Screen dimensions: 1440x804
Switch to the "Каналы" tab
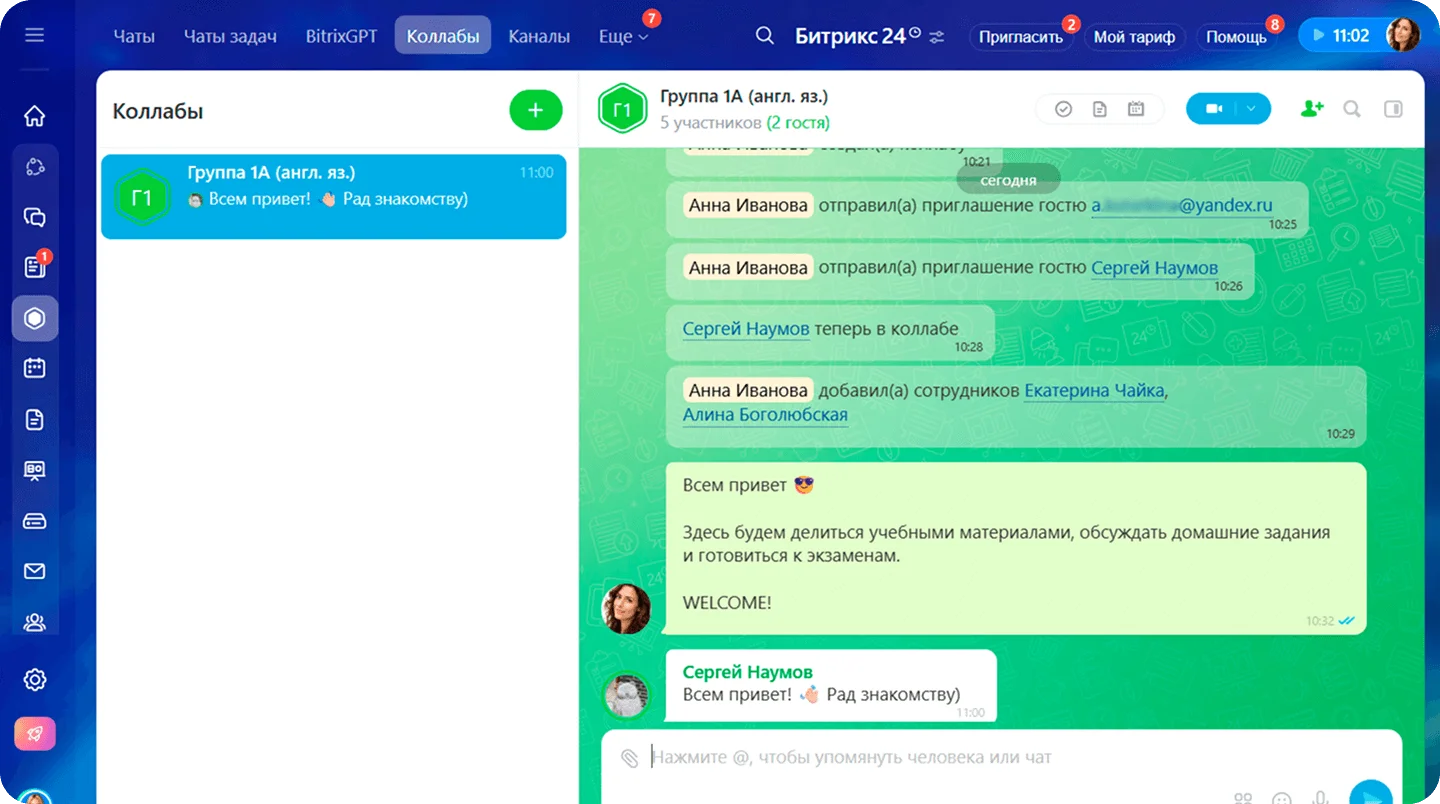(539, 36)
